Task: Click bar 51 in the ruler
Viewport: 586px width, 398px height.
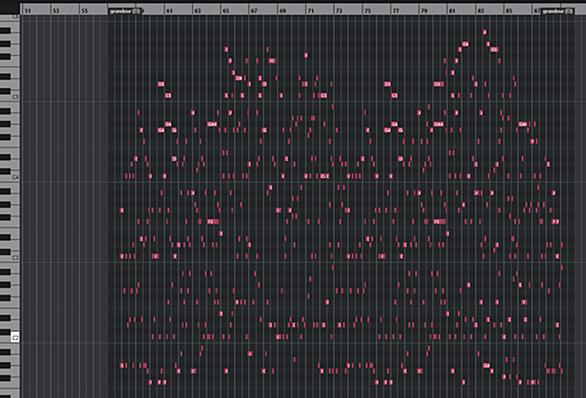Action: click(28, 11)
